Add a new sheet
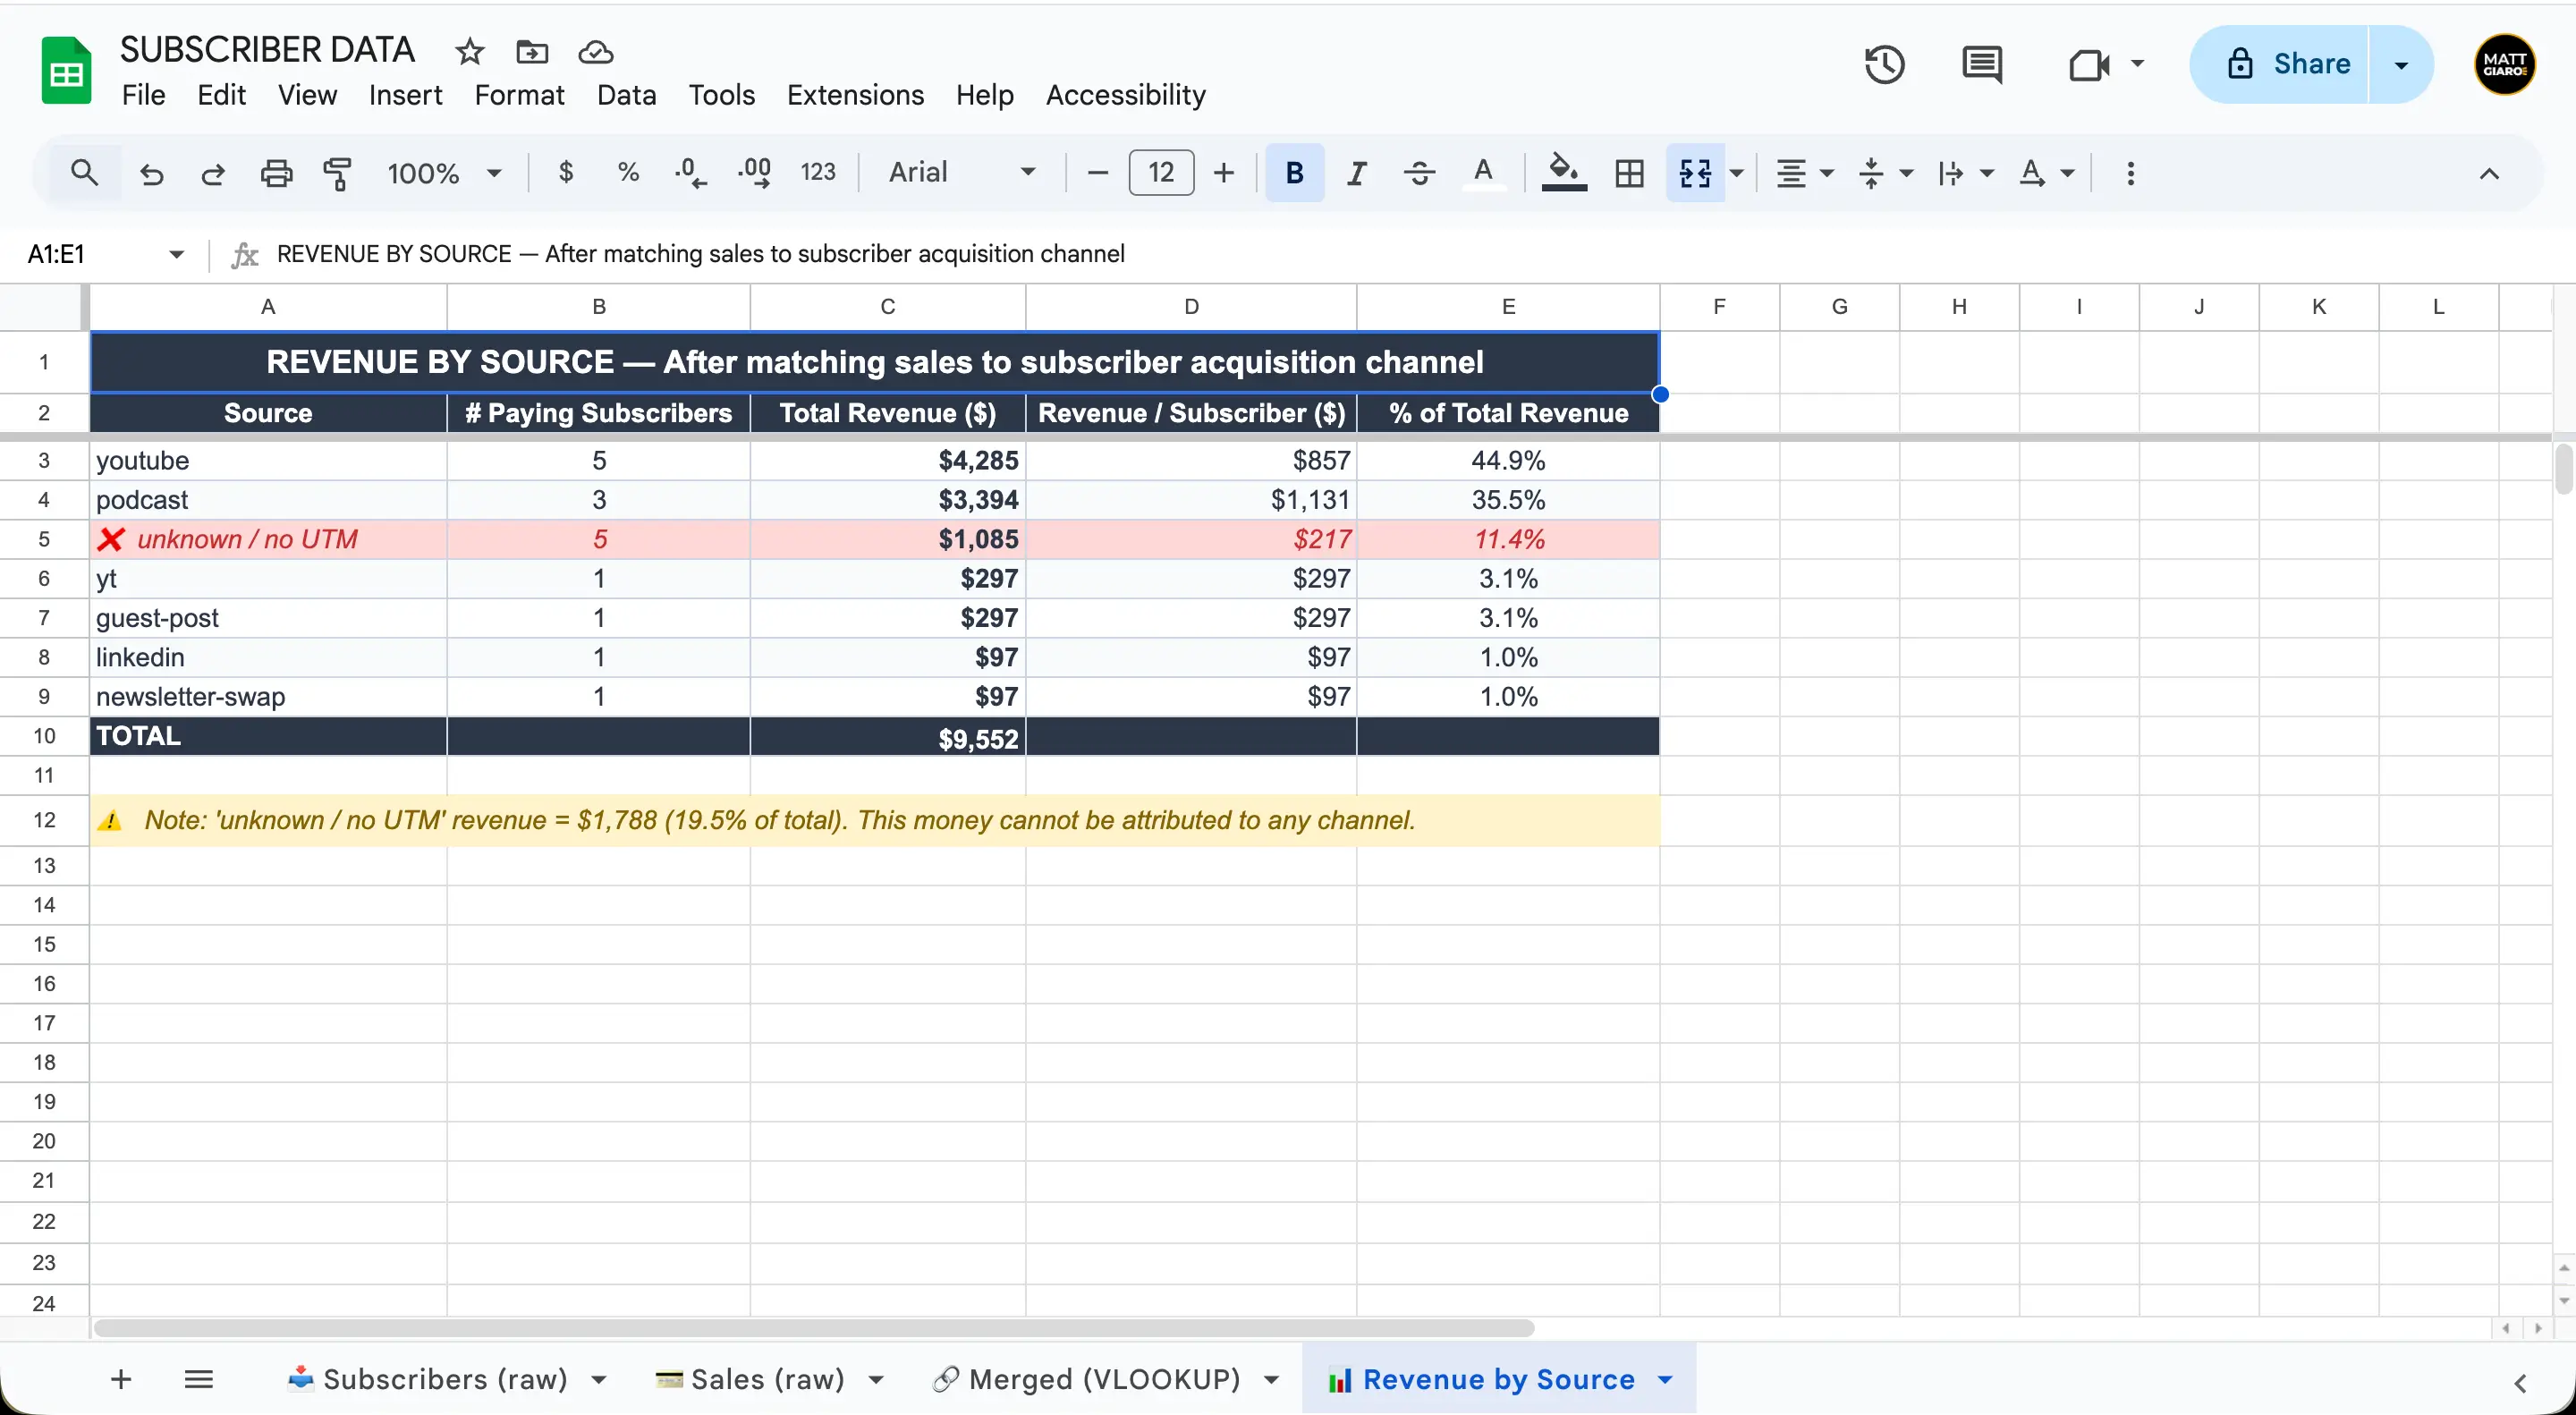This screenshot has width=2576, height=1415. click(x=120, y=1378)
